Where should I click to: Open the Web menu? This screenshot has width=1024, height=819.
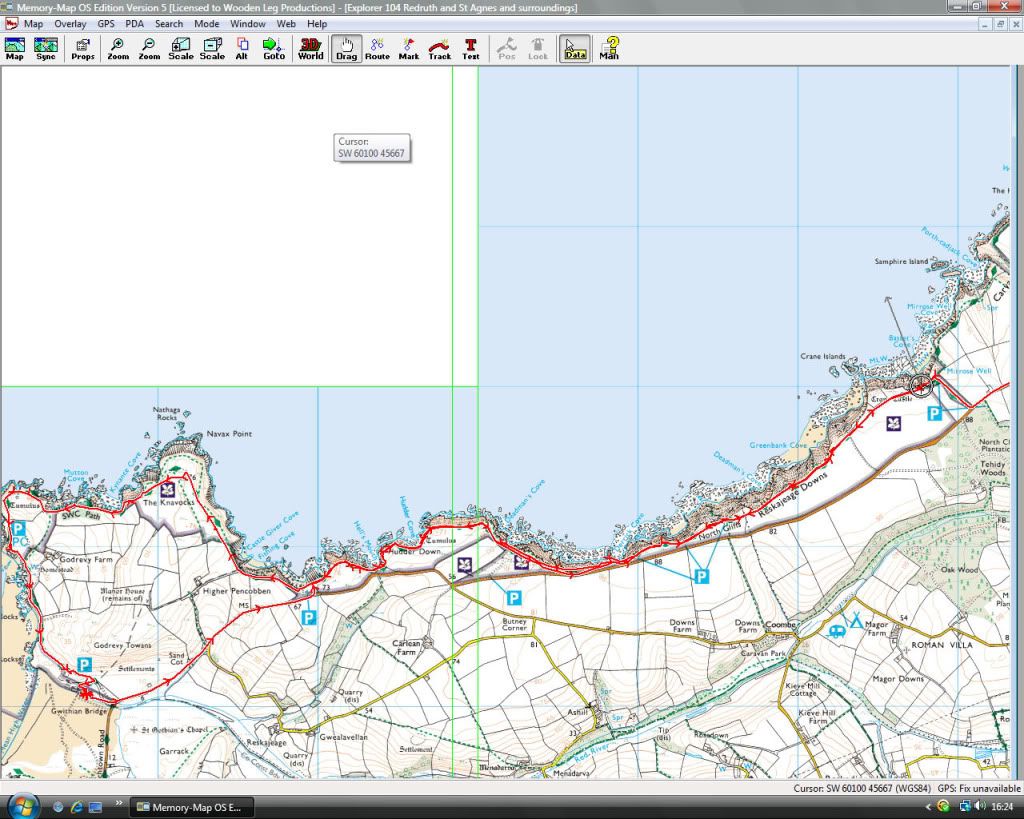coord(286,24)
